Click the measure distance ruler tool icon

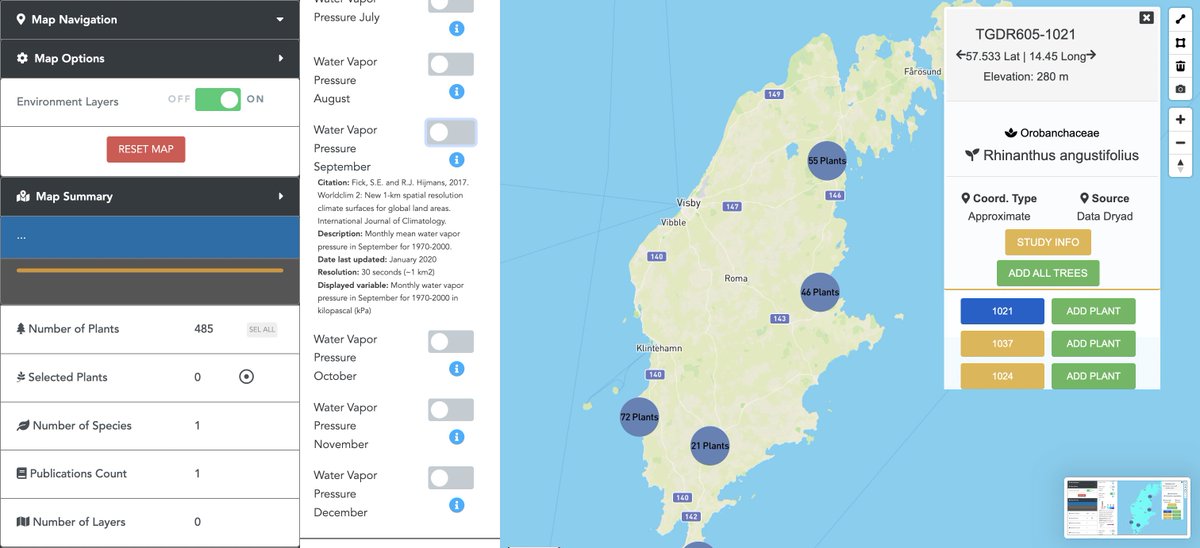[x=1180, y=19]
